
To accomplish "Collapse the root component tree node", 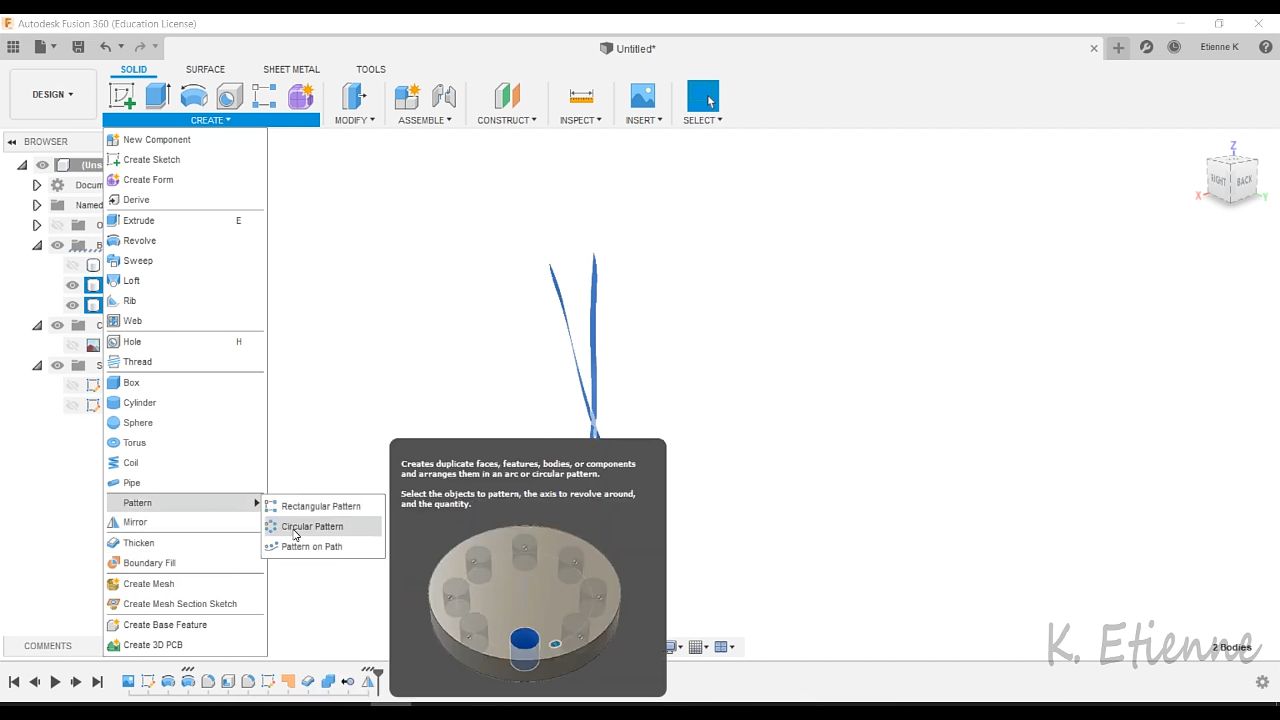I will 22,165.
